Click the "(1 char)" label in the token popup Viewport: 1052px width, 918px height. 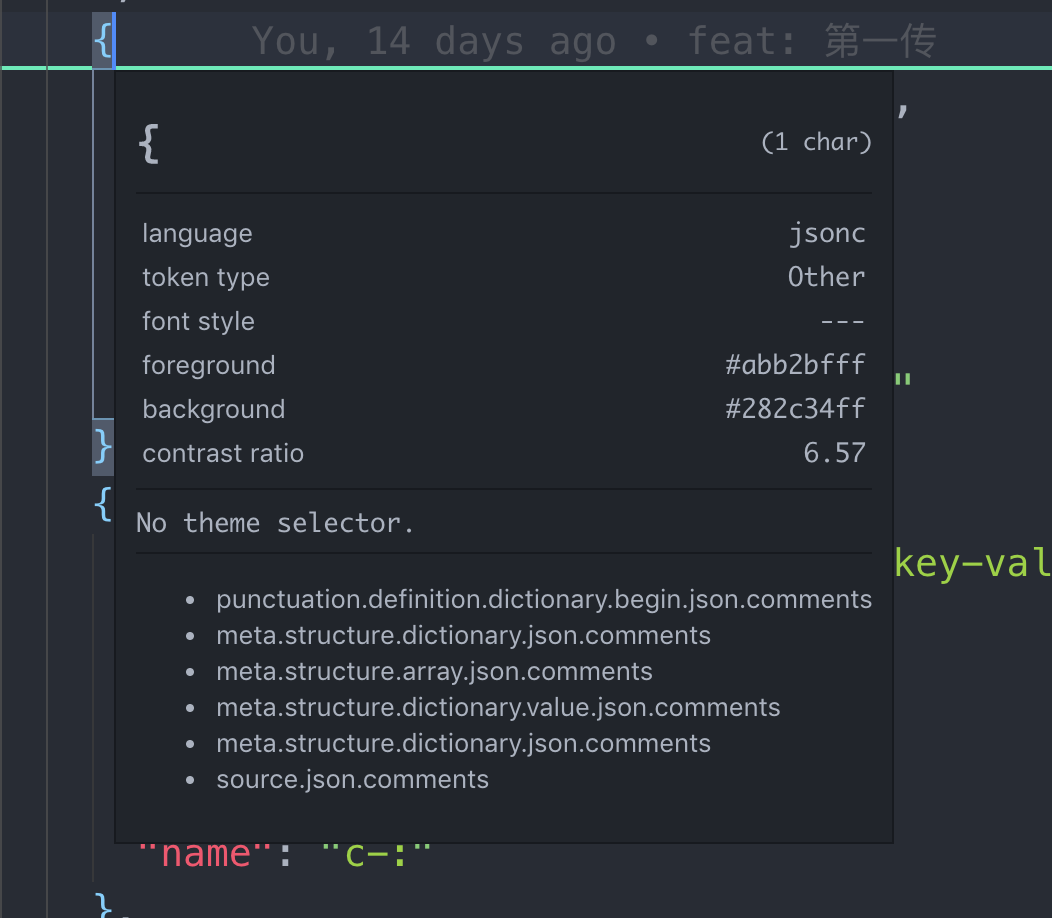[x=816, y=142]
